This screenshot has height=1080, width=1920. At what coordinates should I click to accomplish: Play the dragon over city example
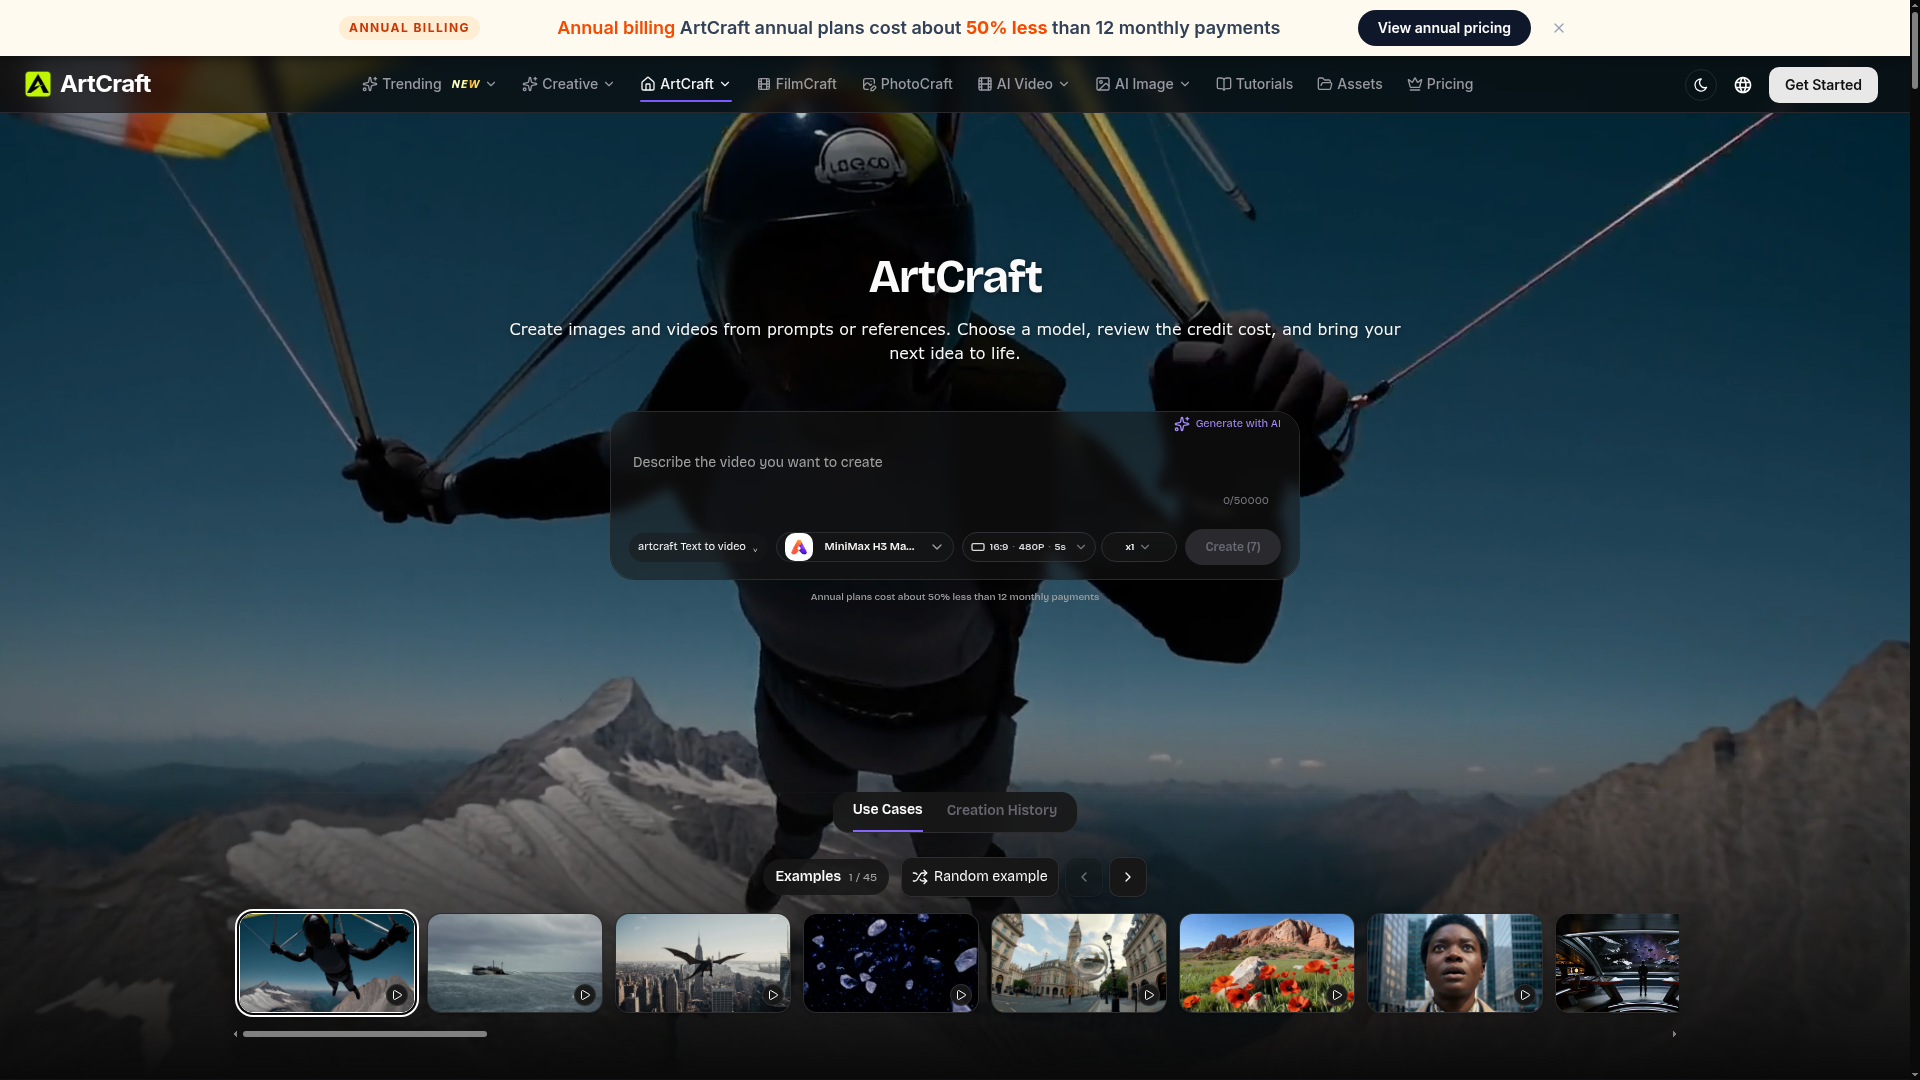click(773, 995)
